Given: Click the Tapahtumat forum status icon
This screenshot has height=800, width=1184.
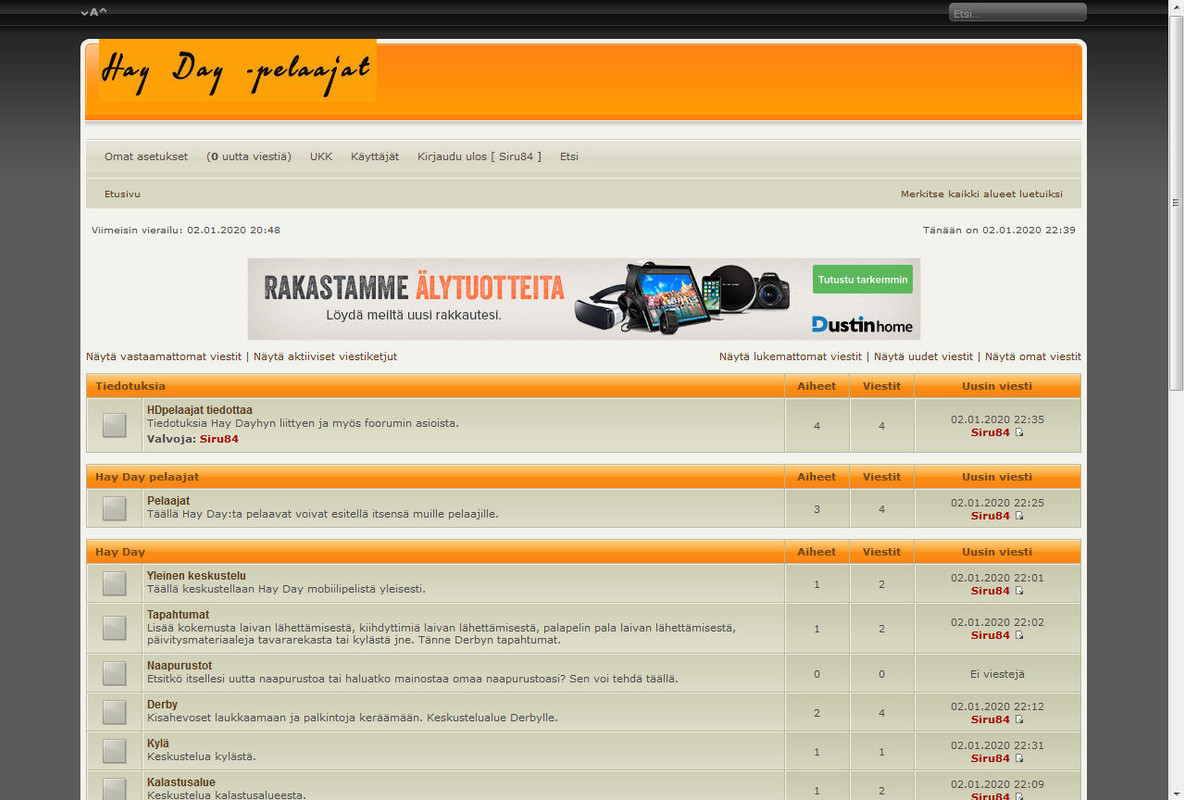Looking at the screenshot, I should coord(114,628).
